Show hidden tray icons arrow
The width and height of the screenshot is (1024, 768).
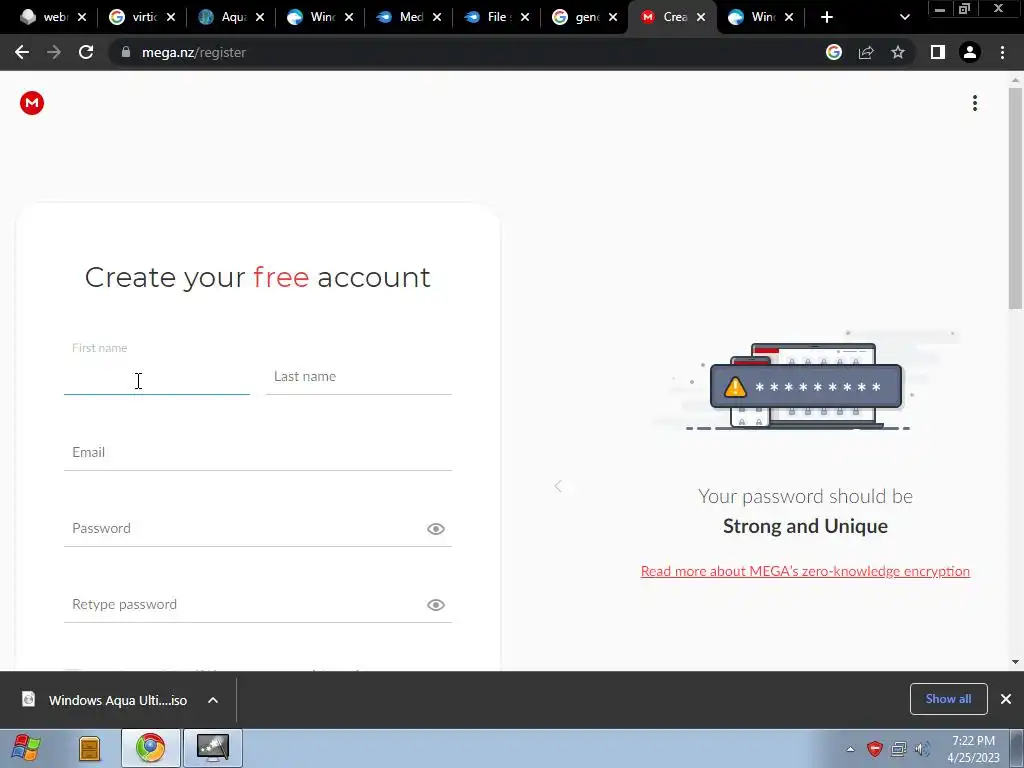pyautogui.click(x=850, y=749)
